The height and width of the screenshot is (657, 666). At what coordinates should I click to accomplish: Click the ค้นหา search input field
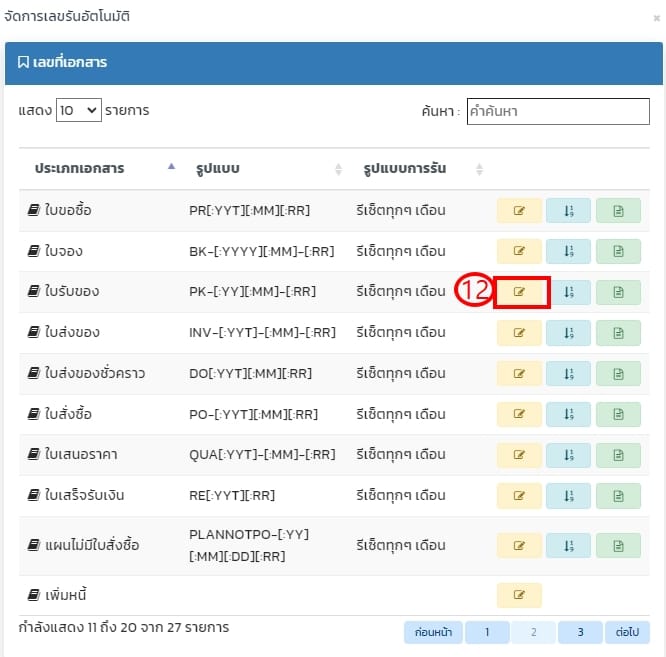[558, 112]
